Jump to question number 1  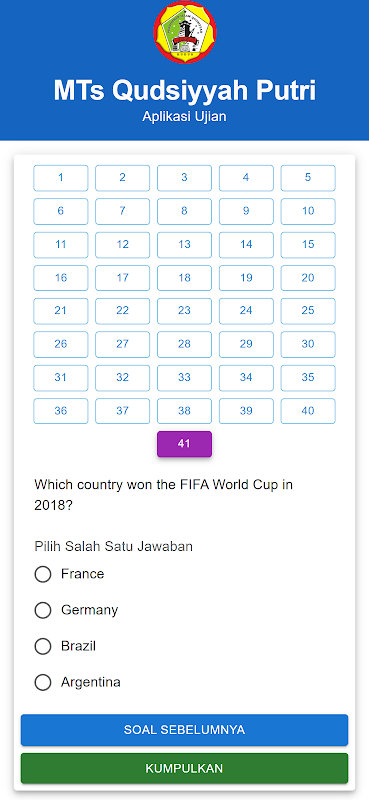(x=61, y=178)
